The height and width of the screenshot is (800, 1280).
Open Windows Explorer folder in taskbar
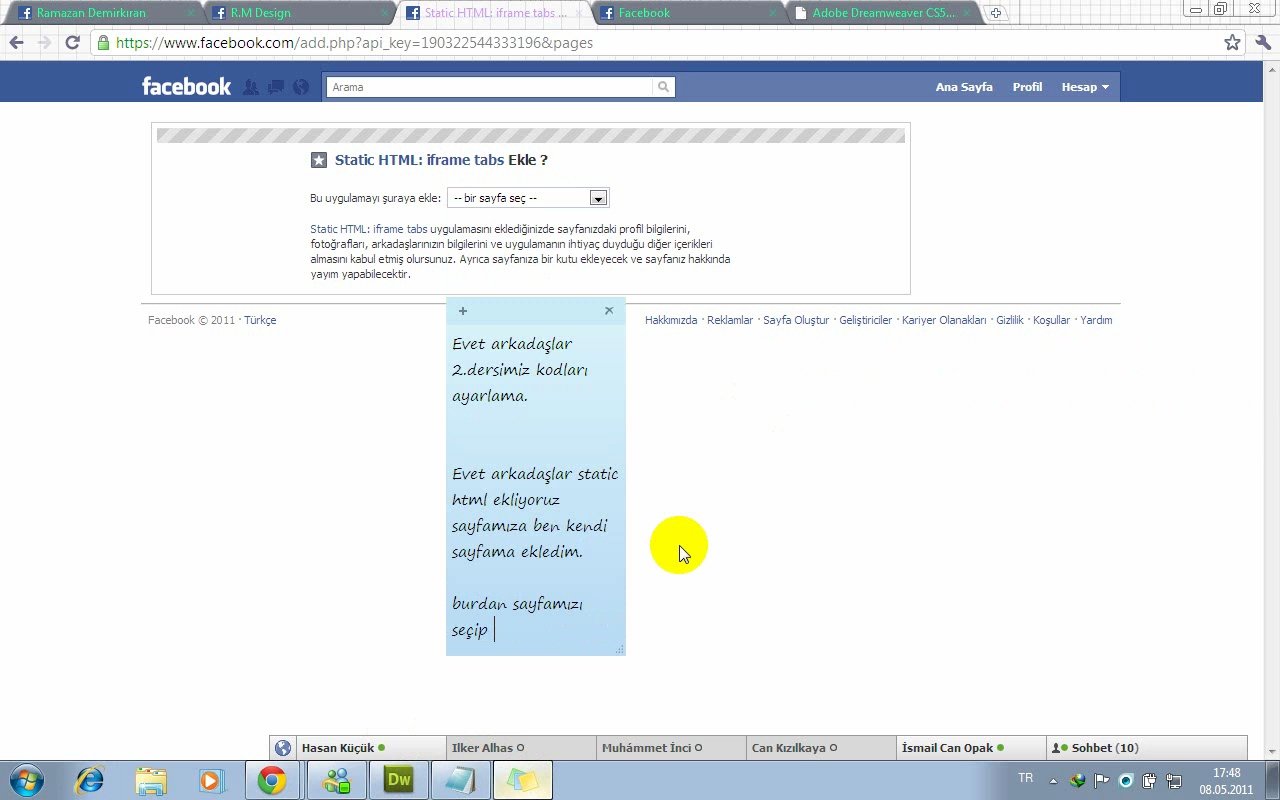point(151,780)
